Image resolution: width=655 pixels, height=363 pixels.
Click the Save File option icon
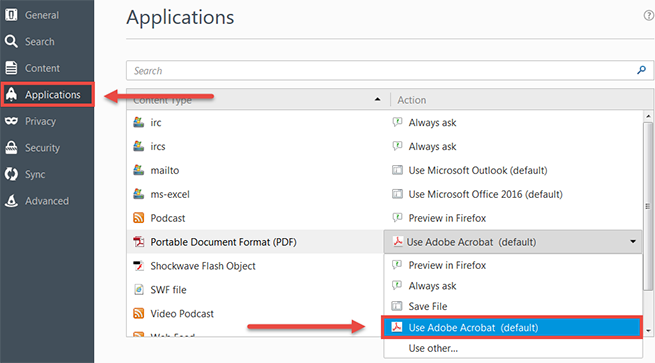coord(397,306)
